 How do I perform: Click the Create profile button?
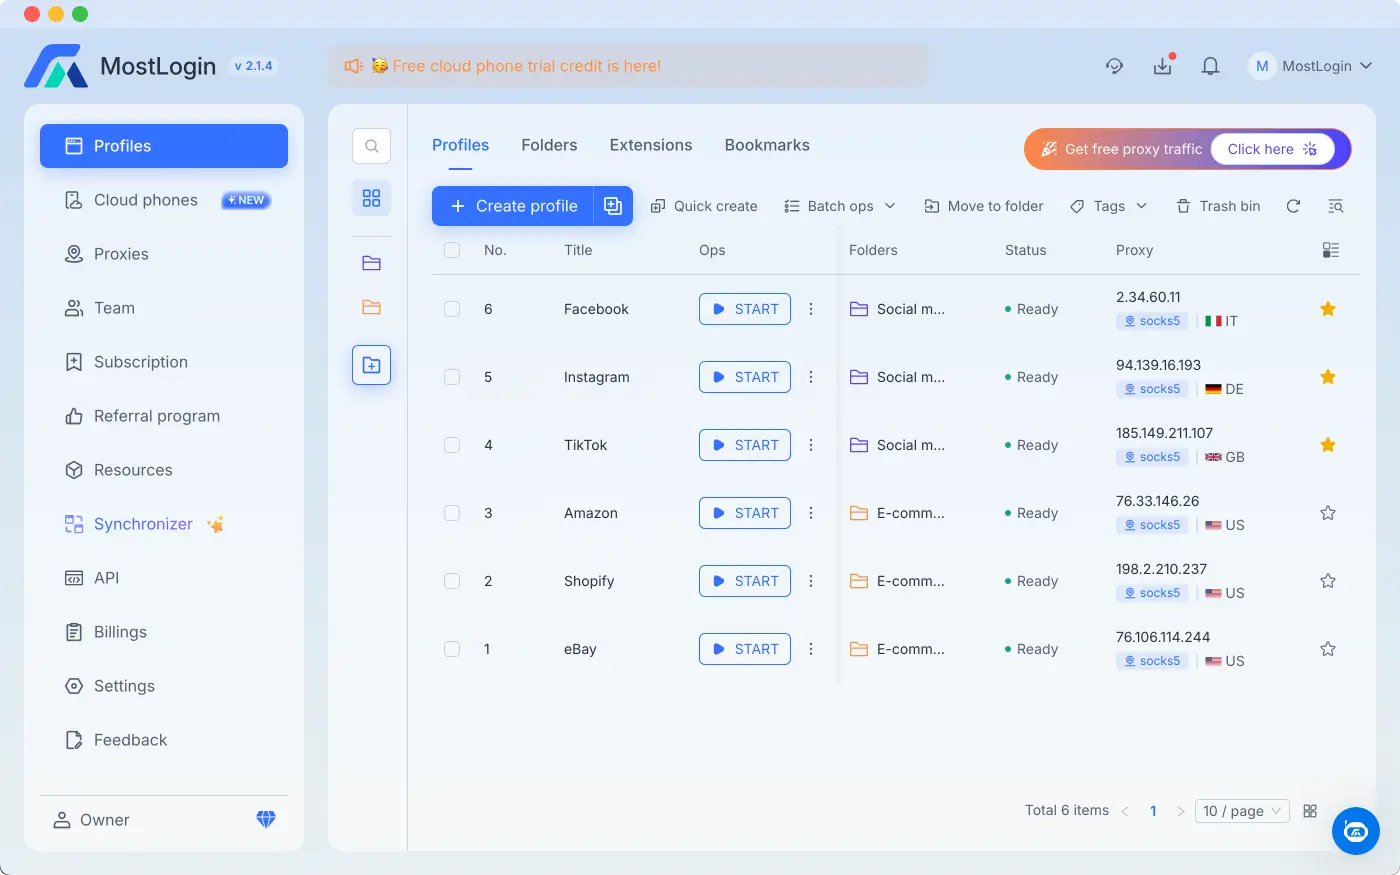click(x=513, y=206)
